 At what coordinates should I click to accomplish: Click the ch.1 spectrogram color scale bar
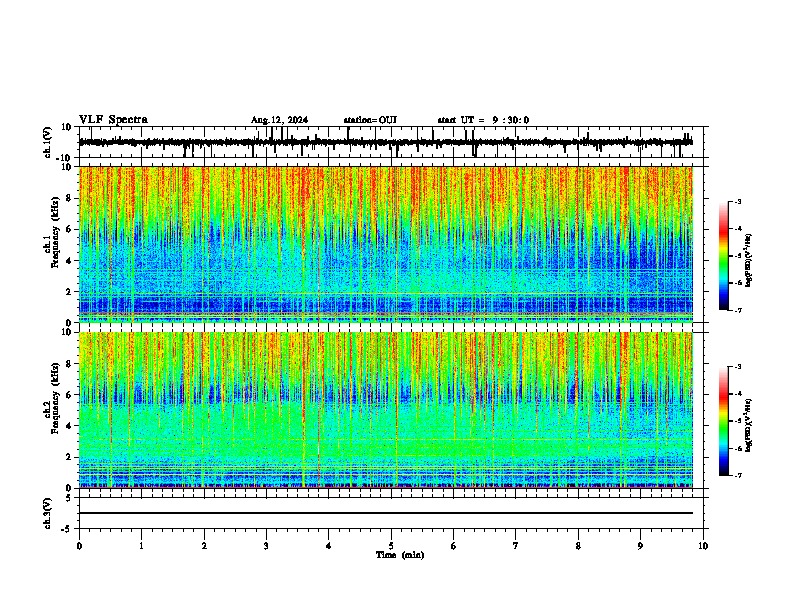coord(723,256)
